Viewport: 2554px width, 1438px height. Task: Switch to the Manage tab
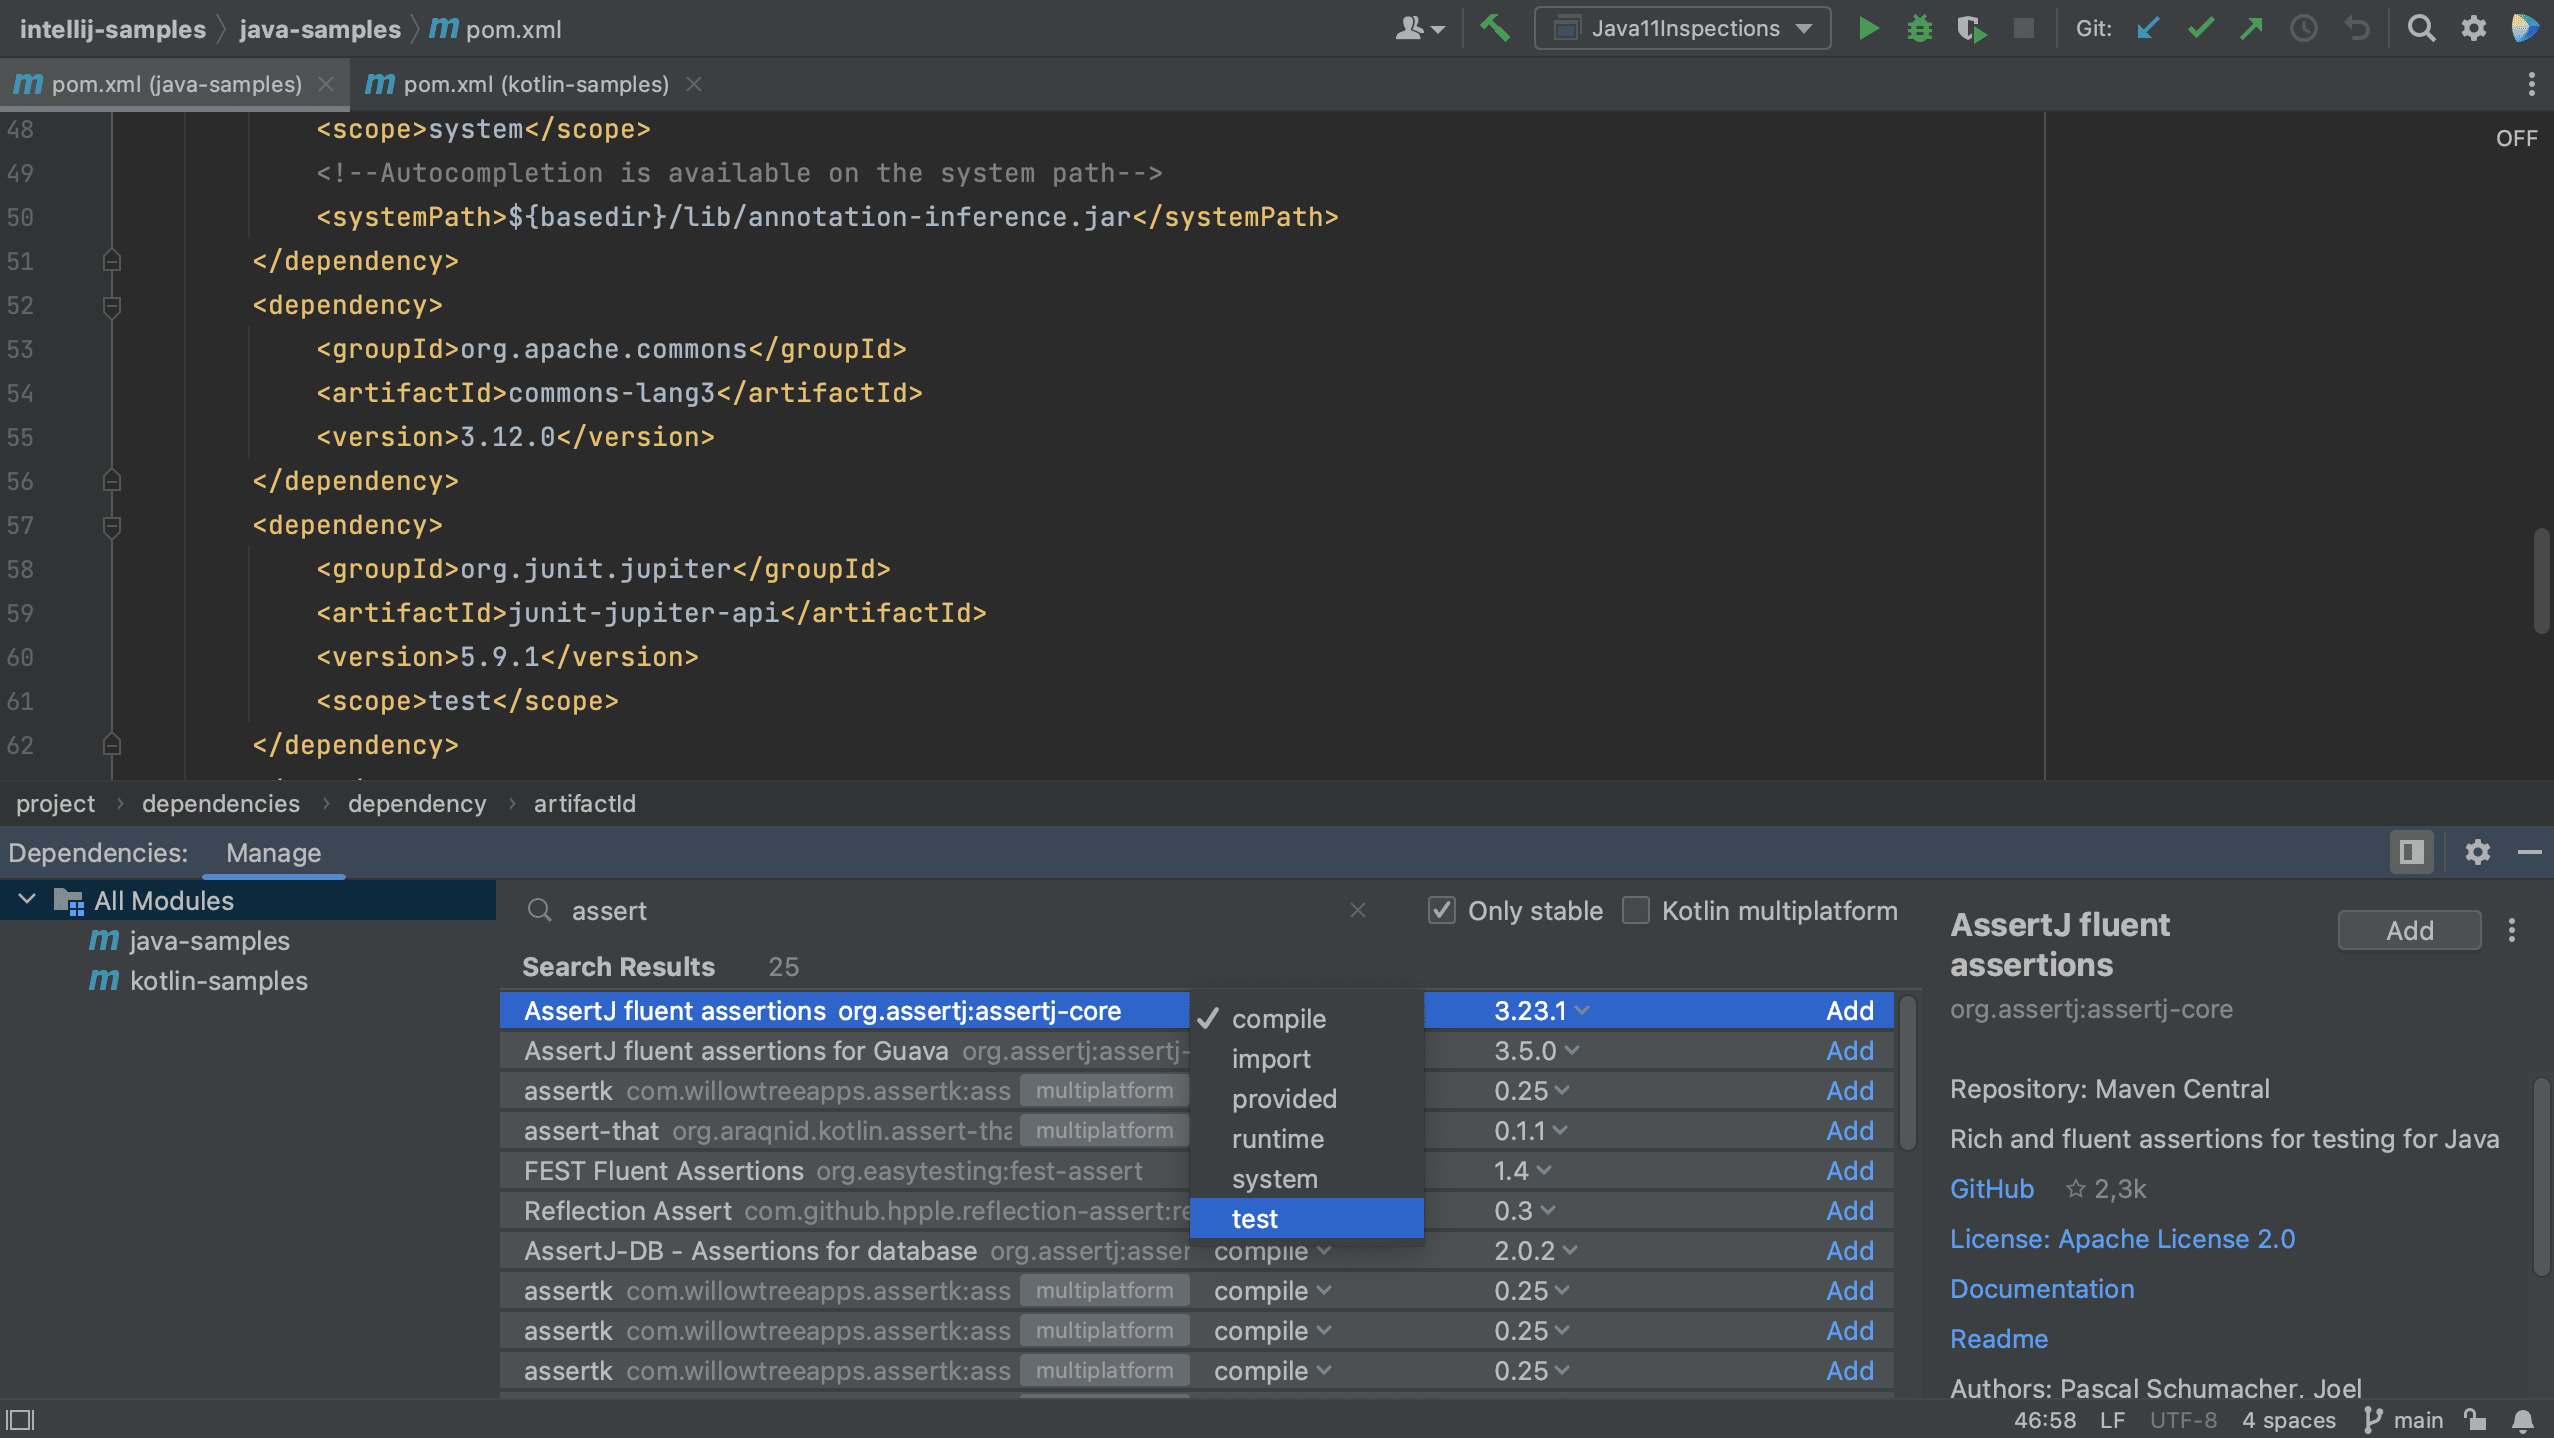[273, 853]
